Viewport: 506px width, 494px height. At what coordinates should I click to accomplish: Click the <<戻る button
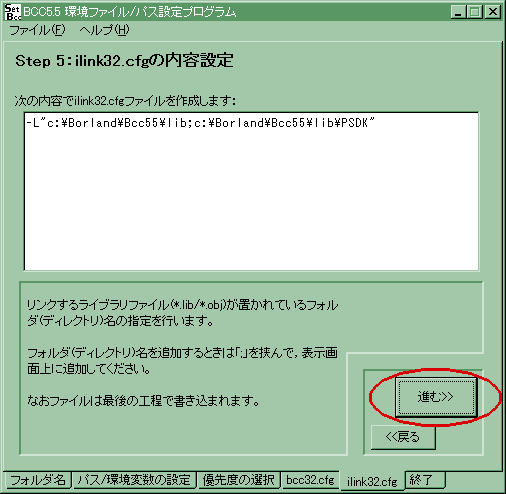click(x=403, y=437)
